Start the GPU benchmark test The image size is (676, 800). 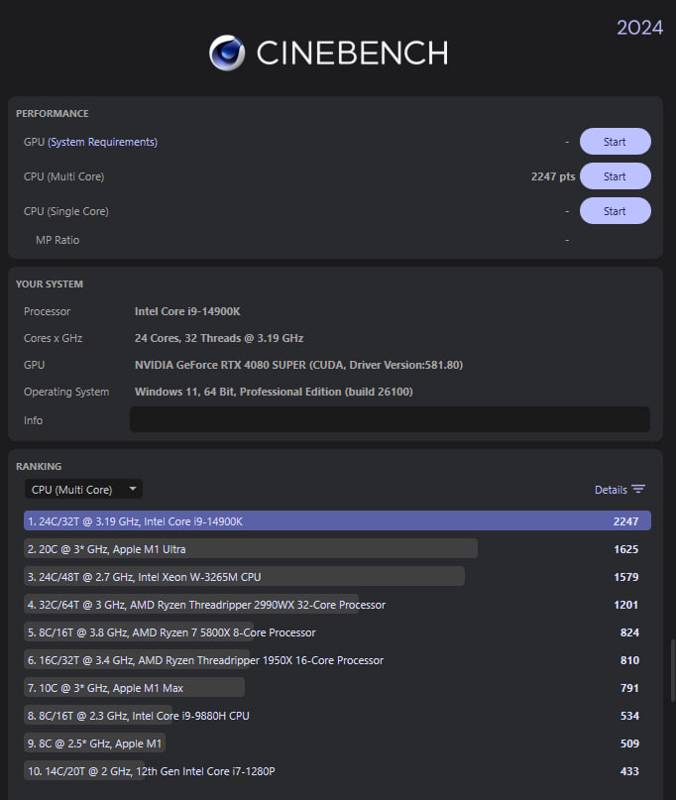tap(614, 142)
